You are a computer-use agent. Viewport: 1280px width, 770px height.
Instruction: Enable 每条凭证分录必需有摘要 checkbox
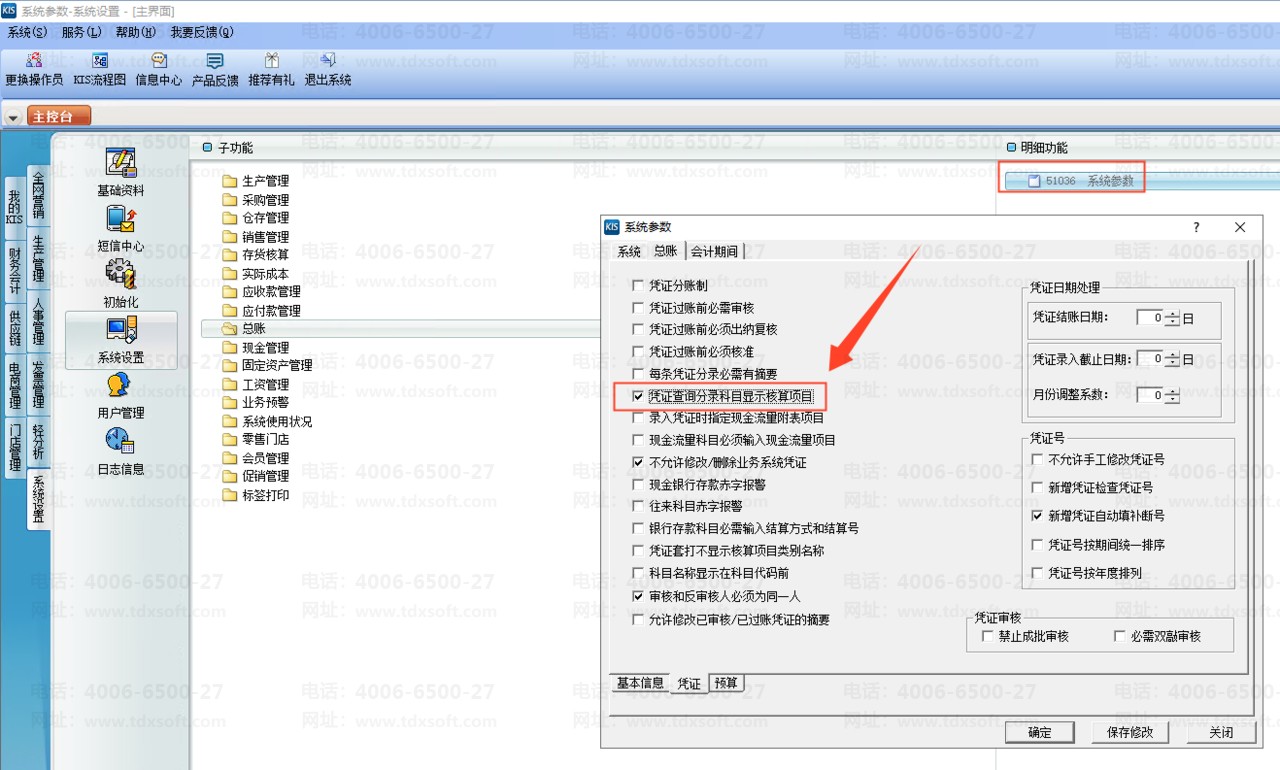(638, 374)
